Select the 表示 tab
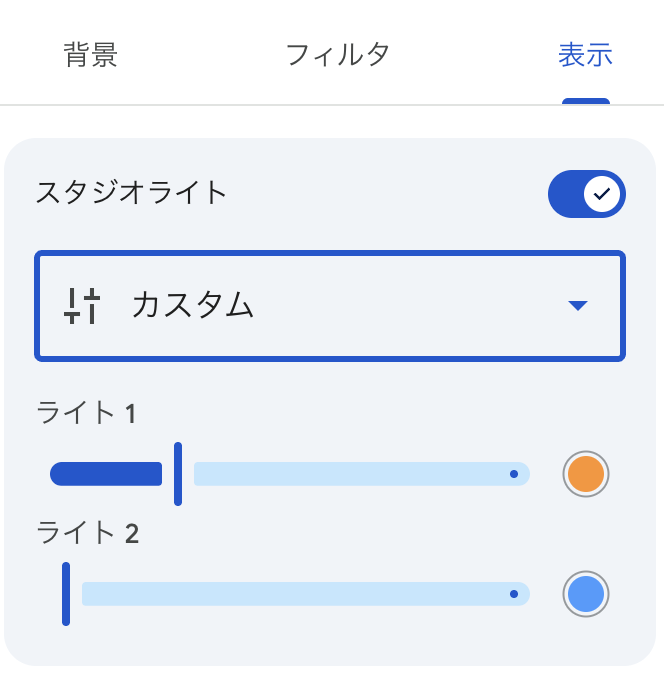The height and width of the screenshot is (676, 664). (x=585, y=55)
